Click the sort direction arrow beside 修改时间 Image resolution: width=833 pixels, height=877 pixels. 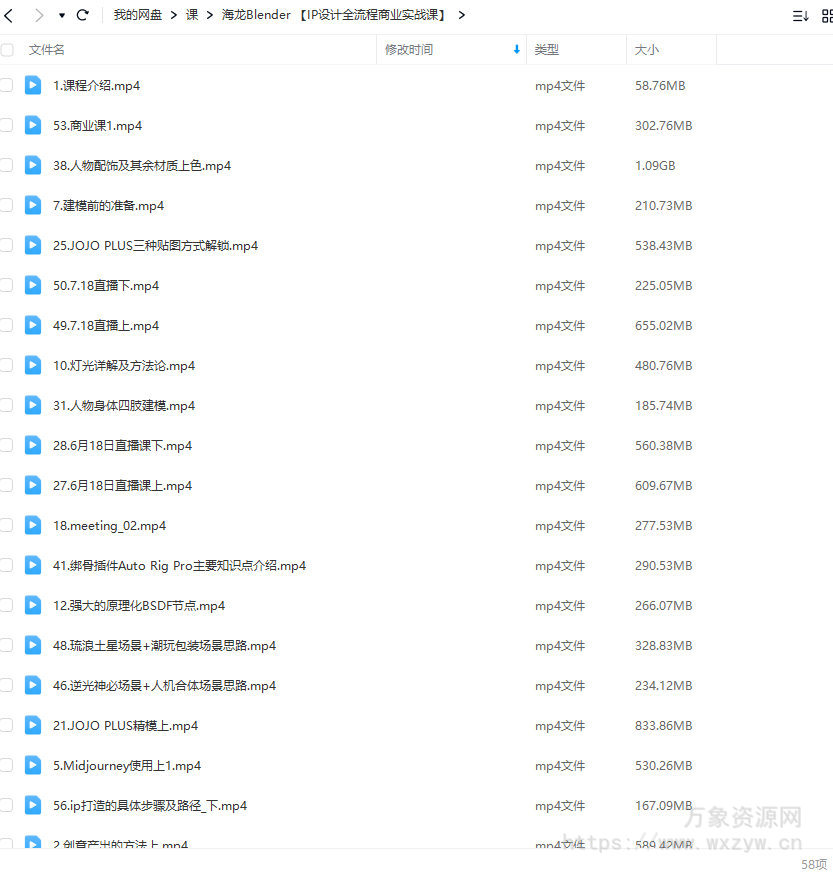click(516, 48)
